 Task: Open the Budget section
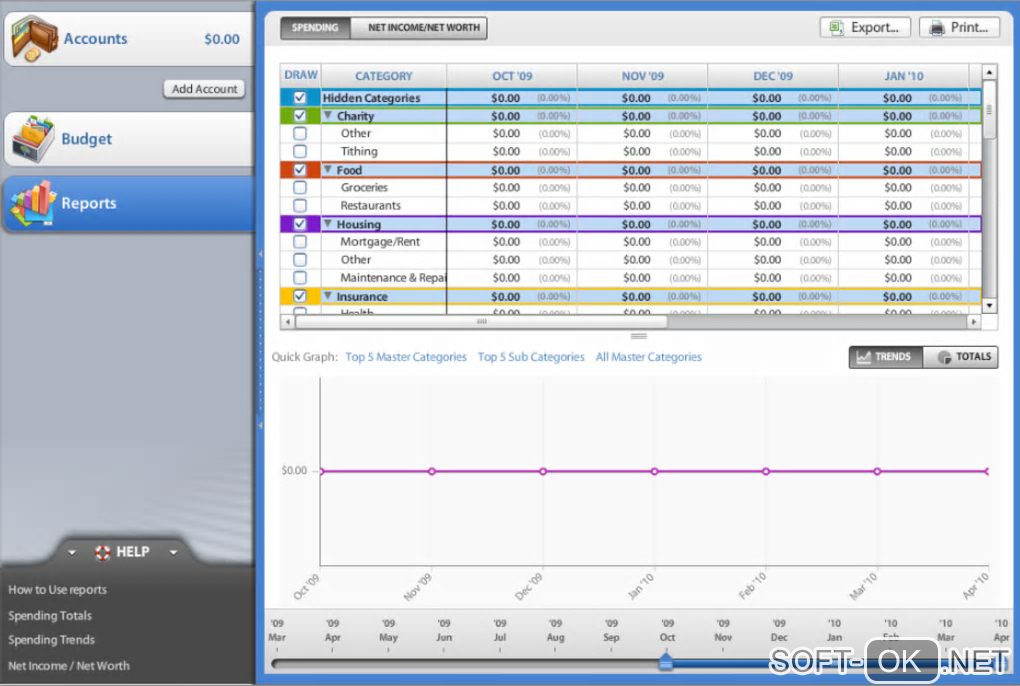click(x=129, y=139)
